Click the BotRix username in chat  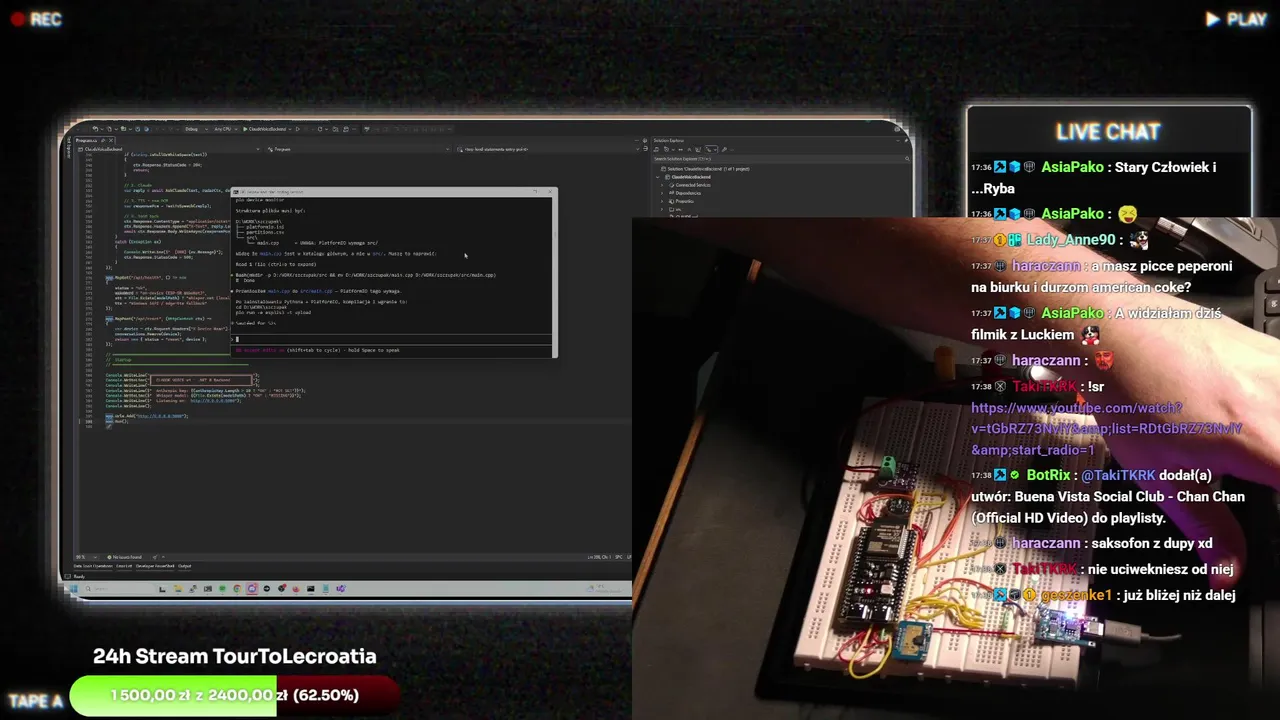(1049, 475)
